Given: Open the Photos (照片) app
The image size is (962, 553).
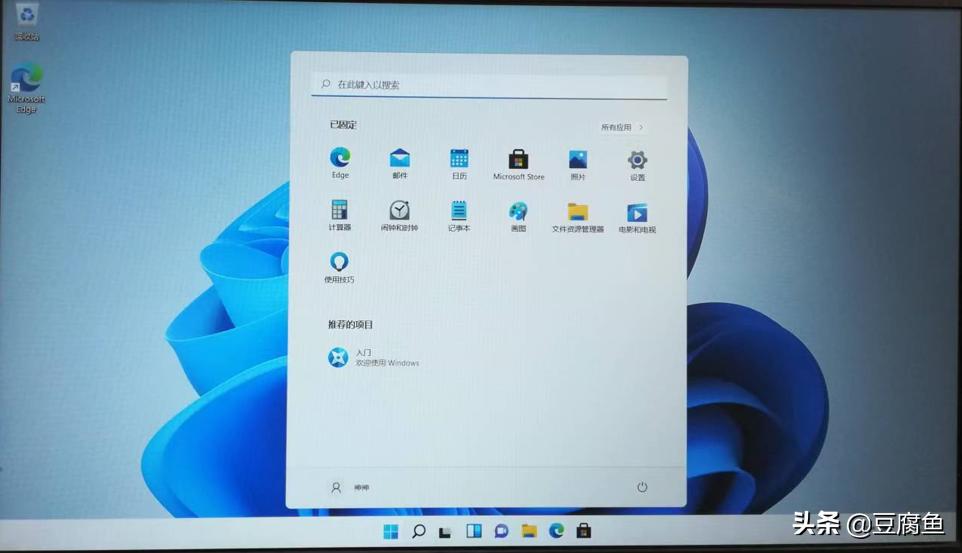Looking at the screenshot, I should 577,164.
